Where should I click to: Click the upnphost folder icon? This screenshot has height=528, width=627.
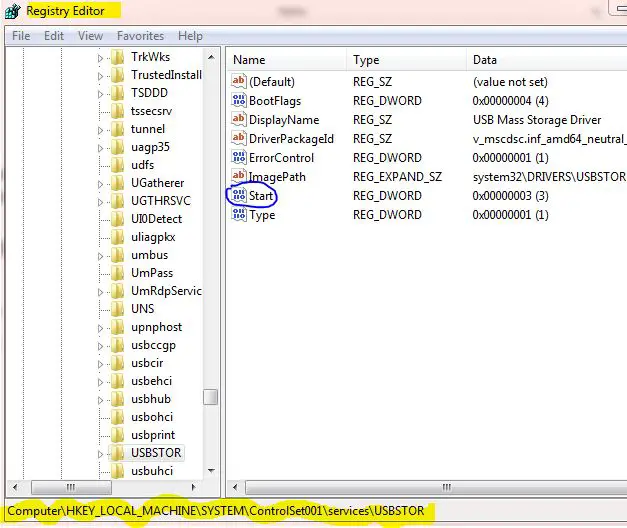(x=118, y=327)
